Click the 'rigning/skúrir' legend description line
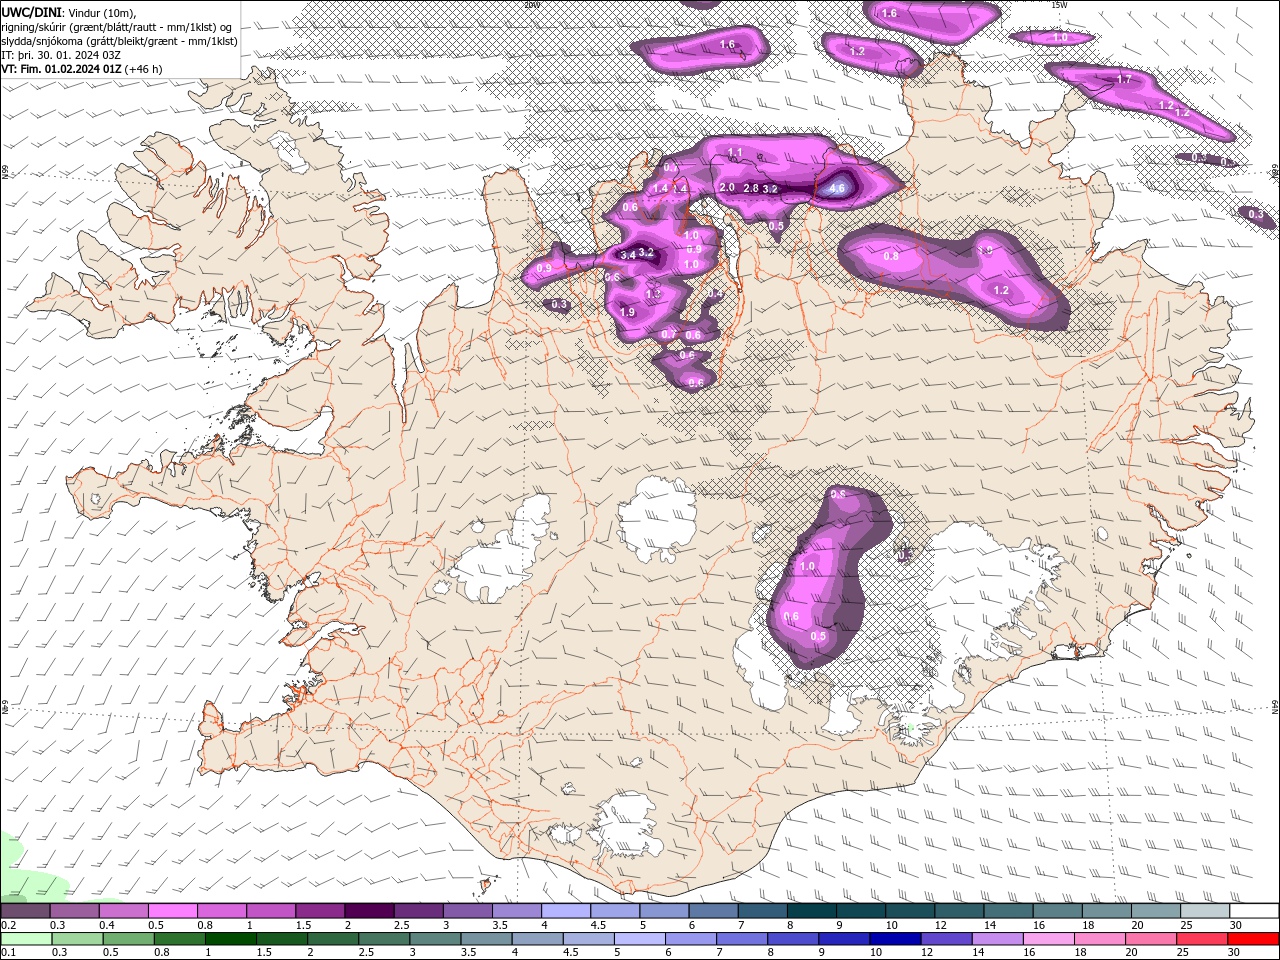Viewport: 1280px width, 960px height. pos(117,27)
